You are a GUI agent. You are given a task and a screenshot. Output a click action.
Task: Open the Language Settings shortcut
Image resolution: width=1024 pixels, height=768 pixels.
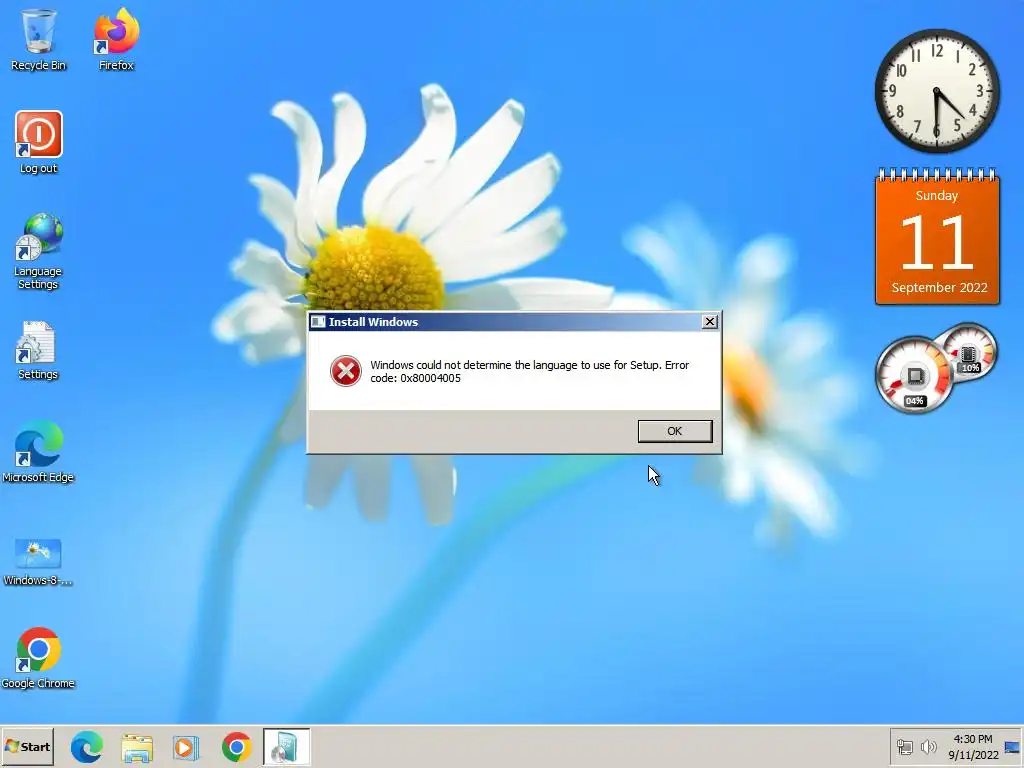coord(39,251)
